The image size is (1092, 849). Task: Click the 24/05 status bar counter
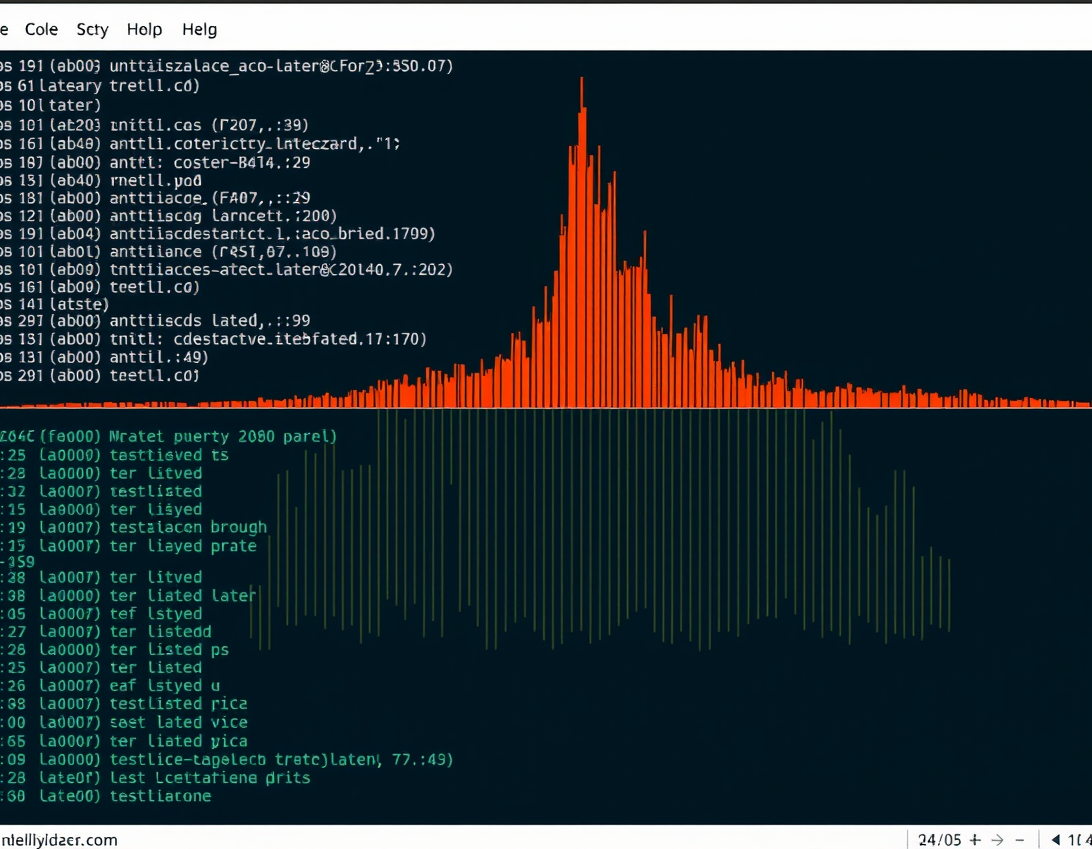[939, 840]
